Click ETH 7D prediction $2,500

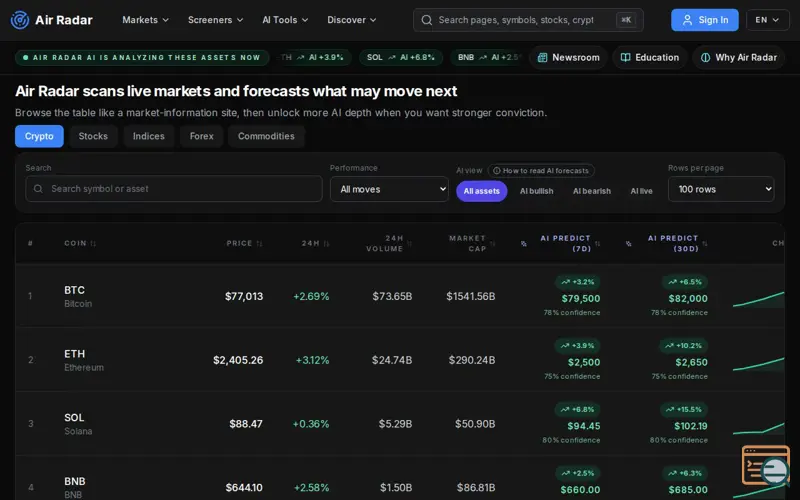tap(584, 362)
